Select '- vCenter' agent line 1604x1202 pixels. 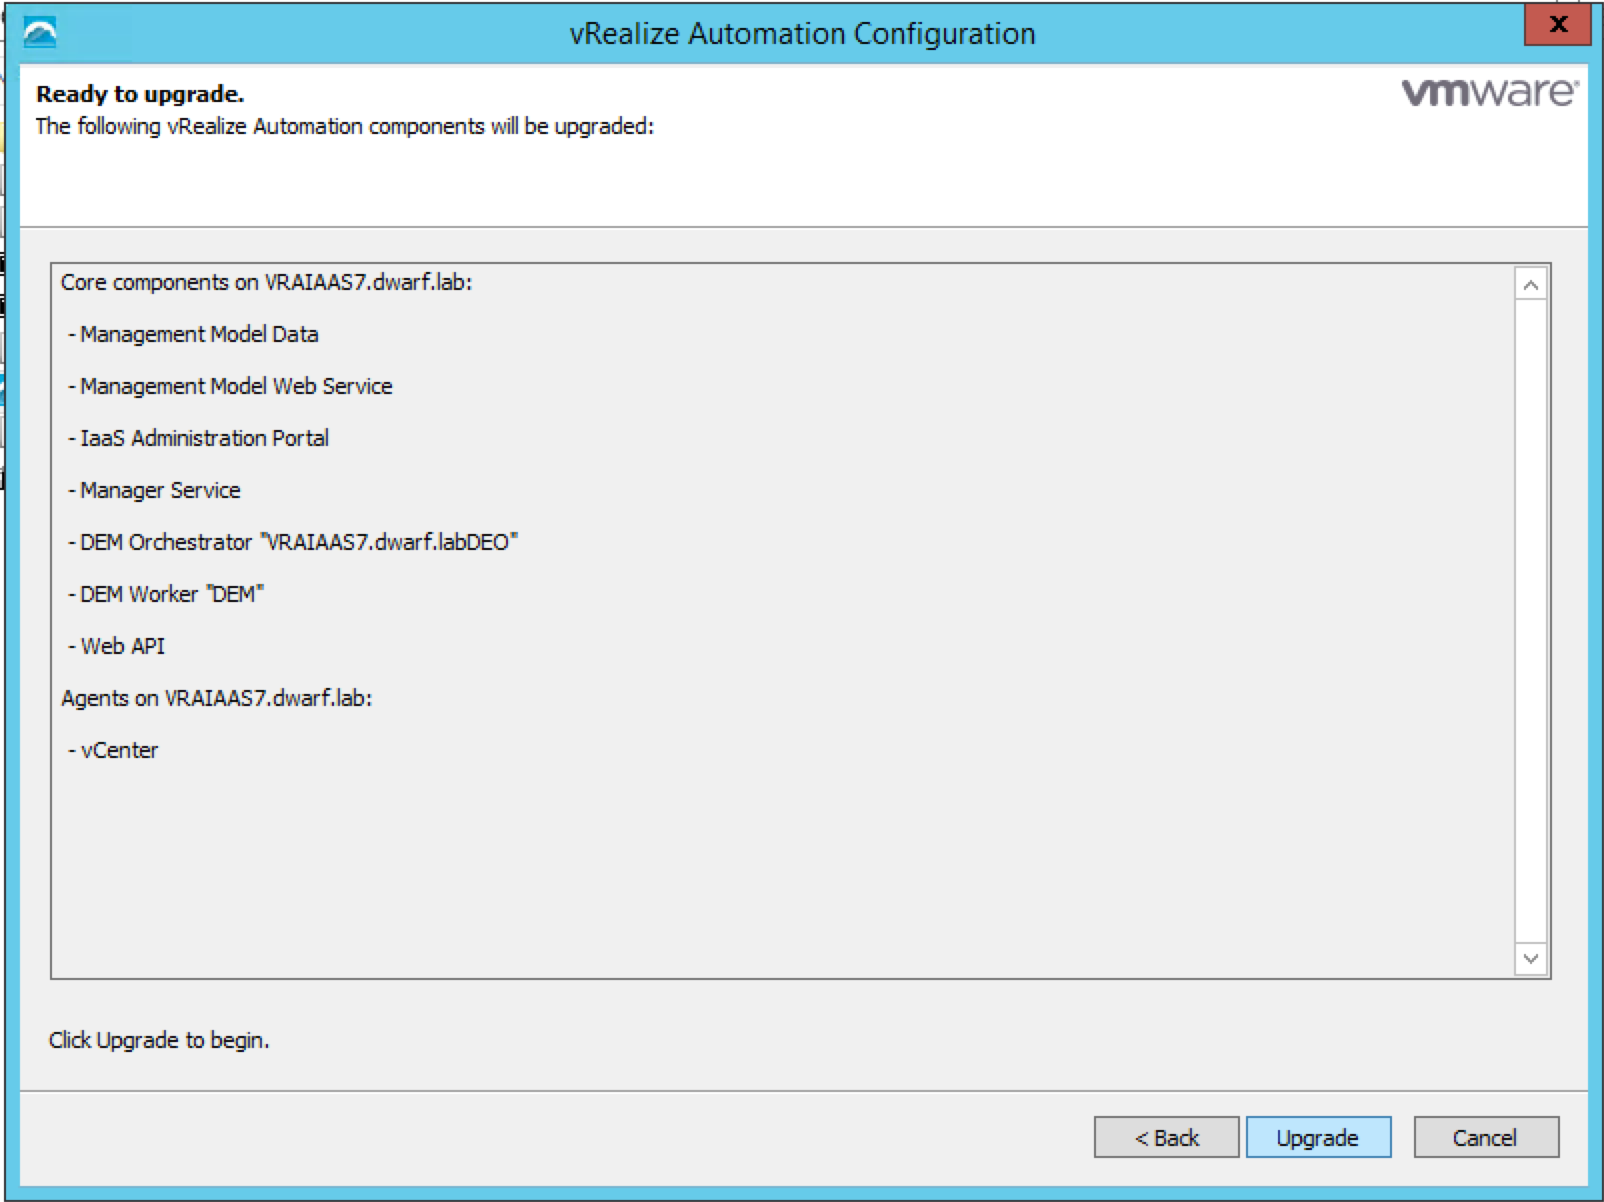point(113,750)
